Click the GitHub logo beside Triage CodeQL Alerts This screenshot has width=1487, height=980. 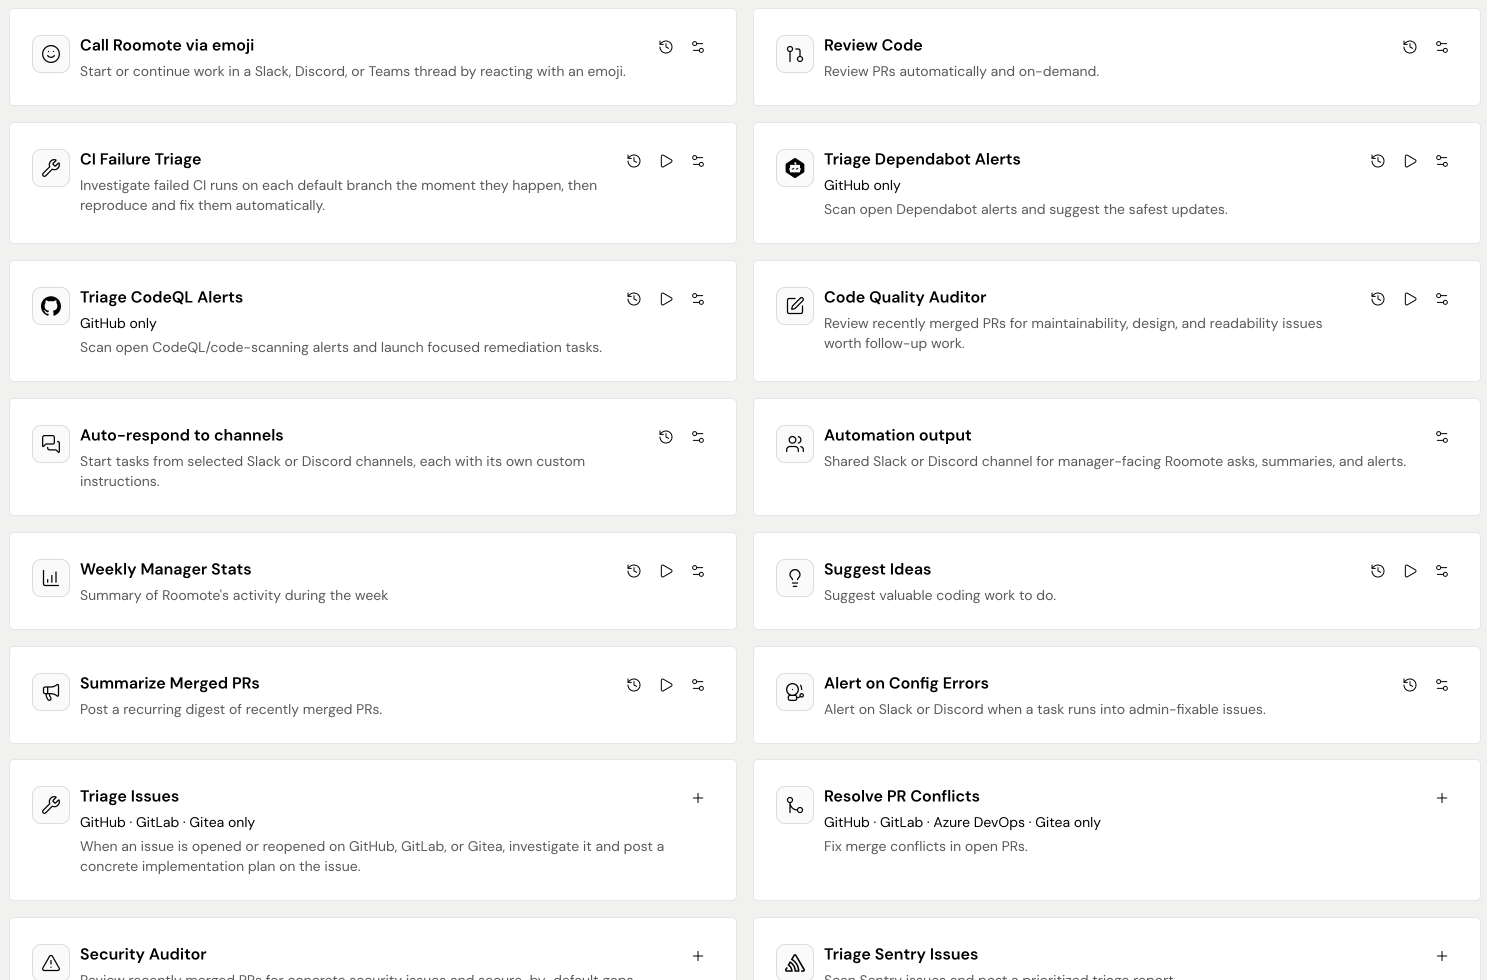(x=51, y=306)
